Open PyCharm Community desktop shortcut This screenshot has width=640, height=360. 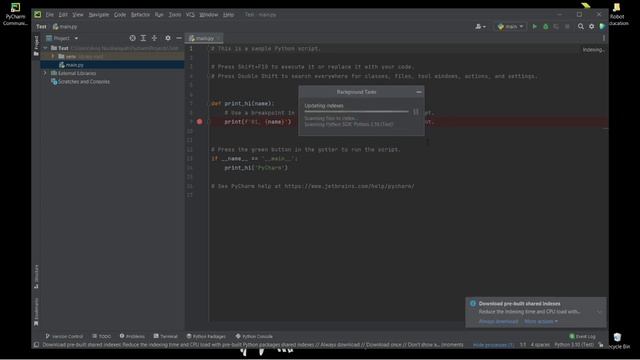click(15, 15)
